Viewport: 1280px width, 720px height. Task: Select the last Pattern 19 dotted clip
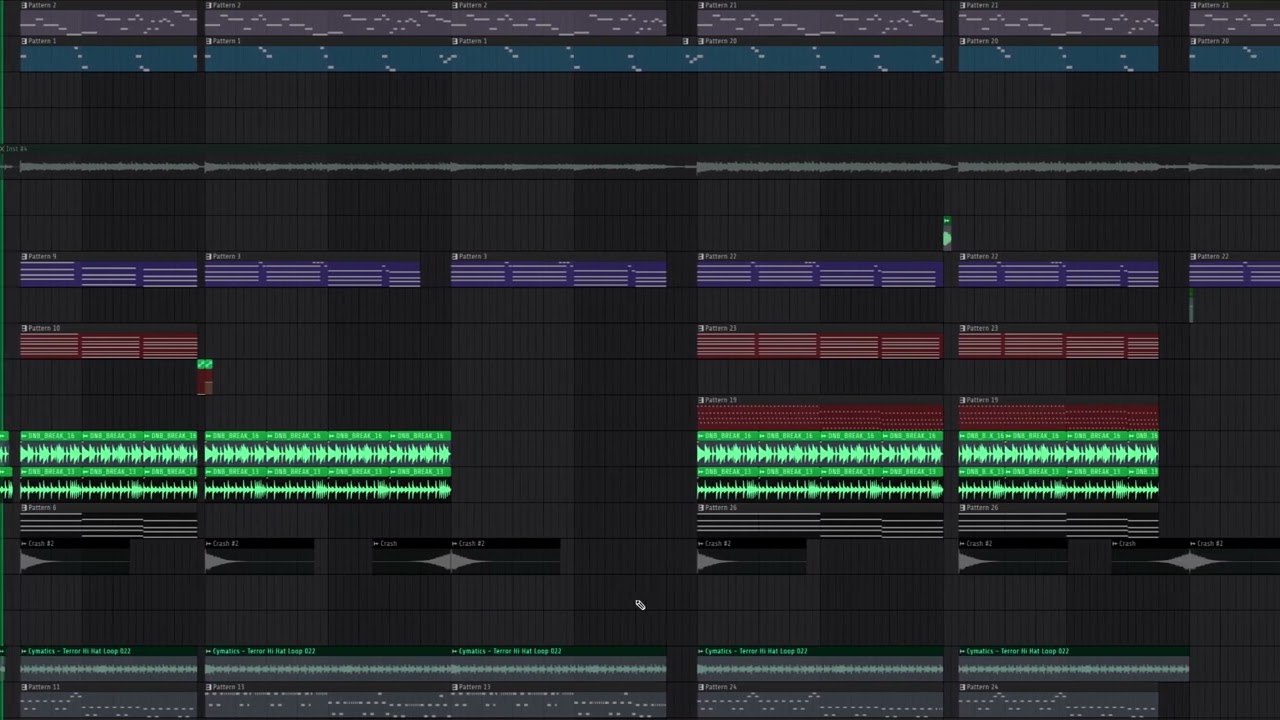click(1058, 413)
